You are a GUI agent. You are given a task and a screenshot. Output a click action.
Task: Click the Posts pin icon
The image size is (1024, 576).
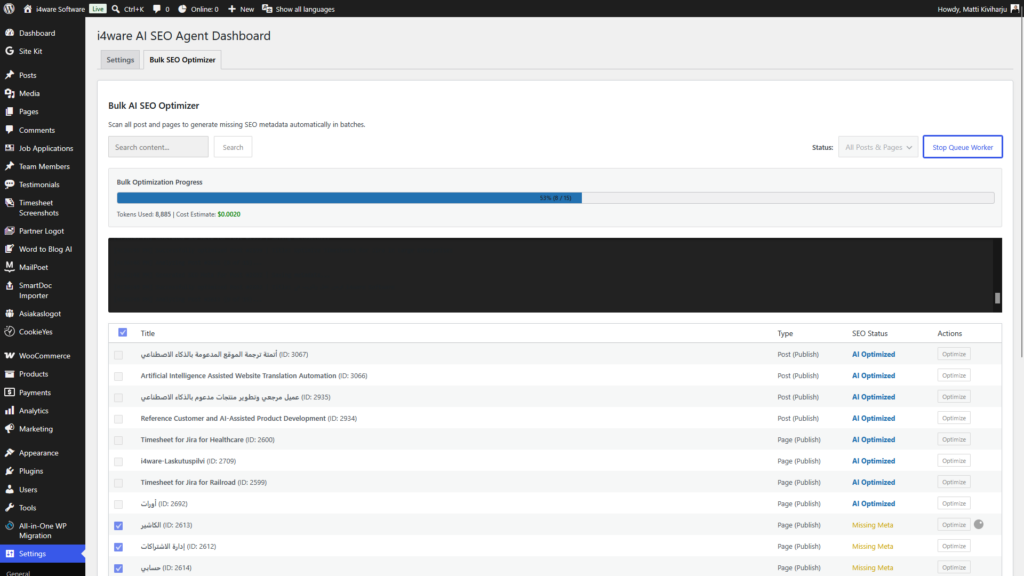[x=9, y=75]
